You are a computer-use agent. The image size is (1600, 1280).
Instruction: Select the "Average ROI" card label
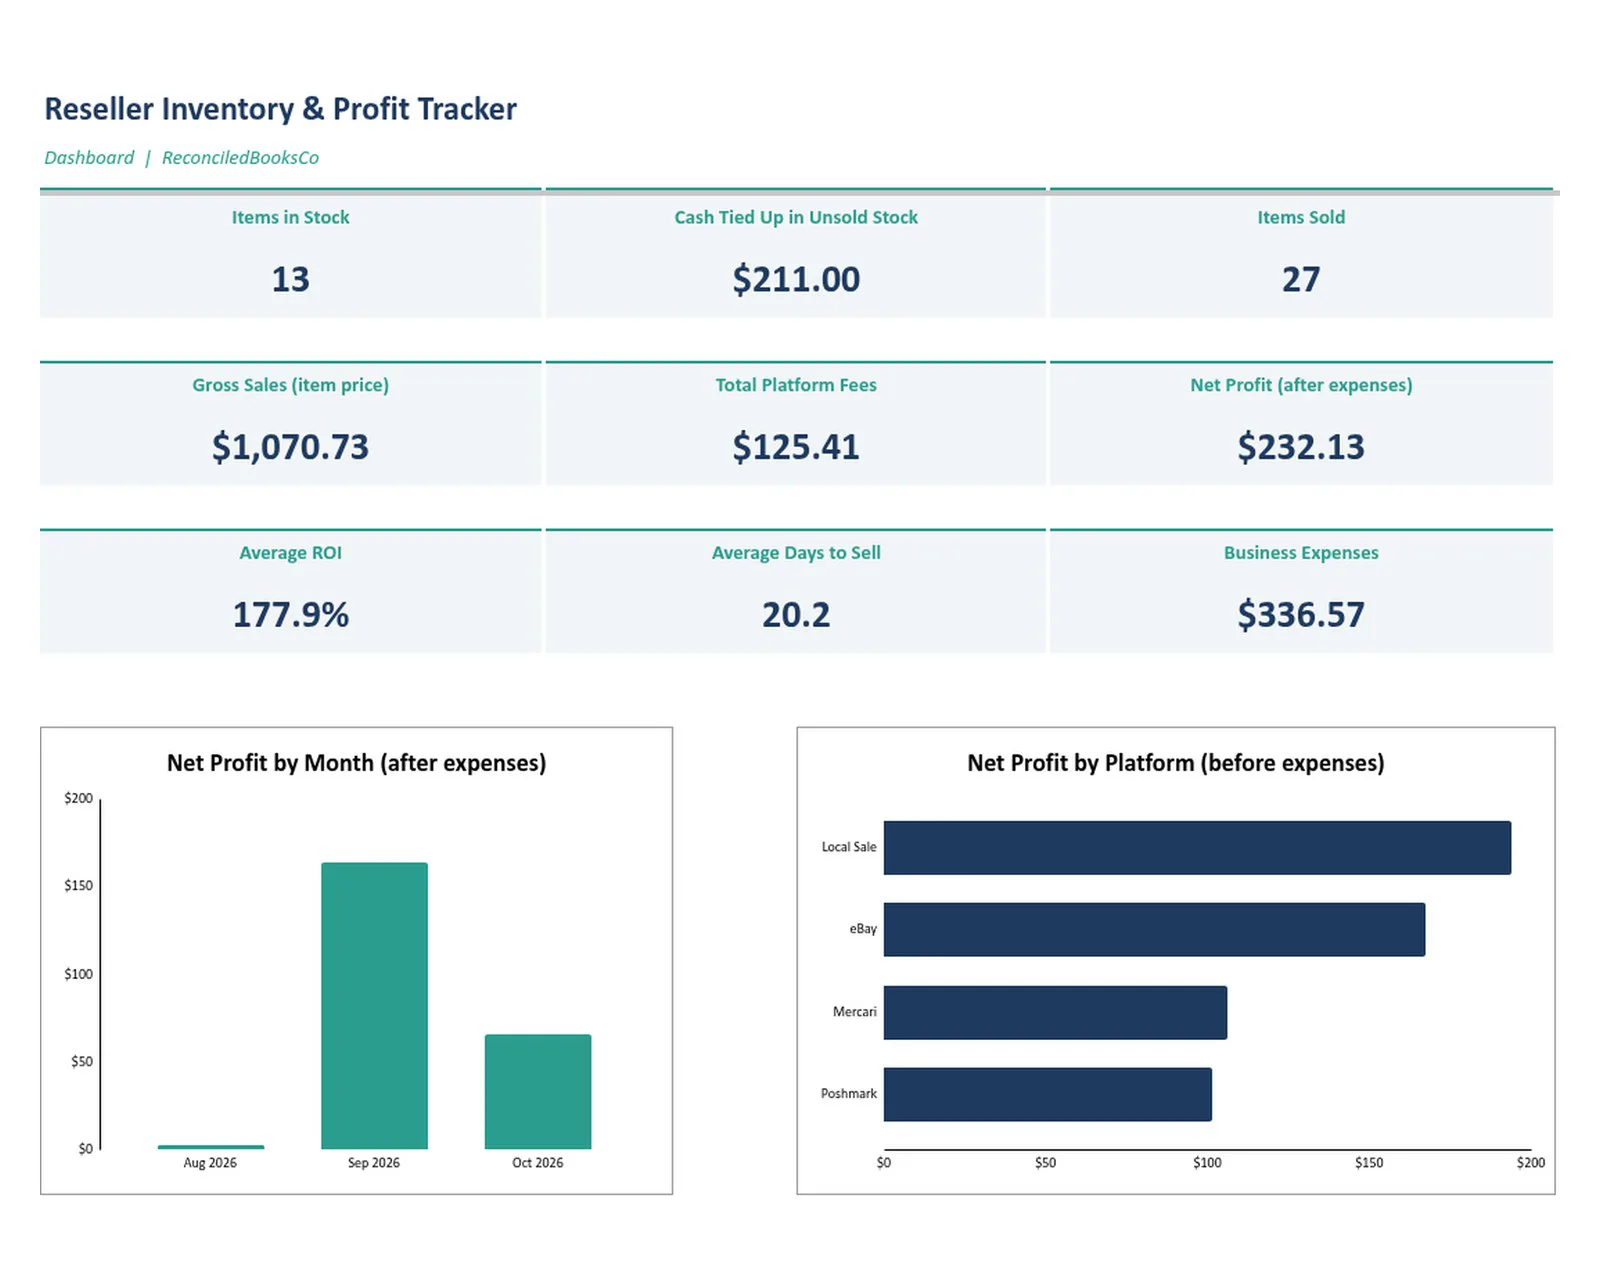[291, 553]
